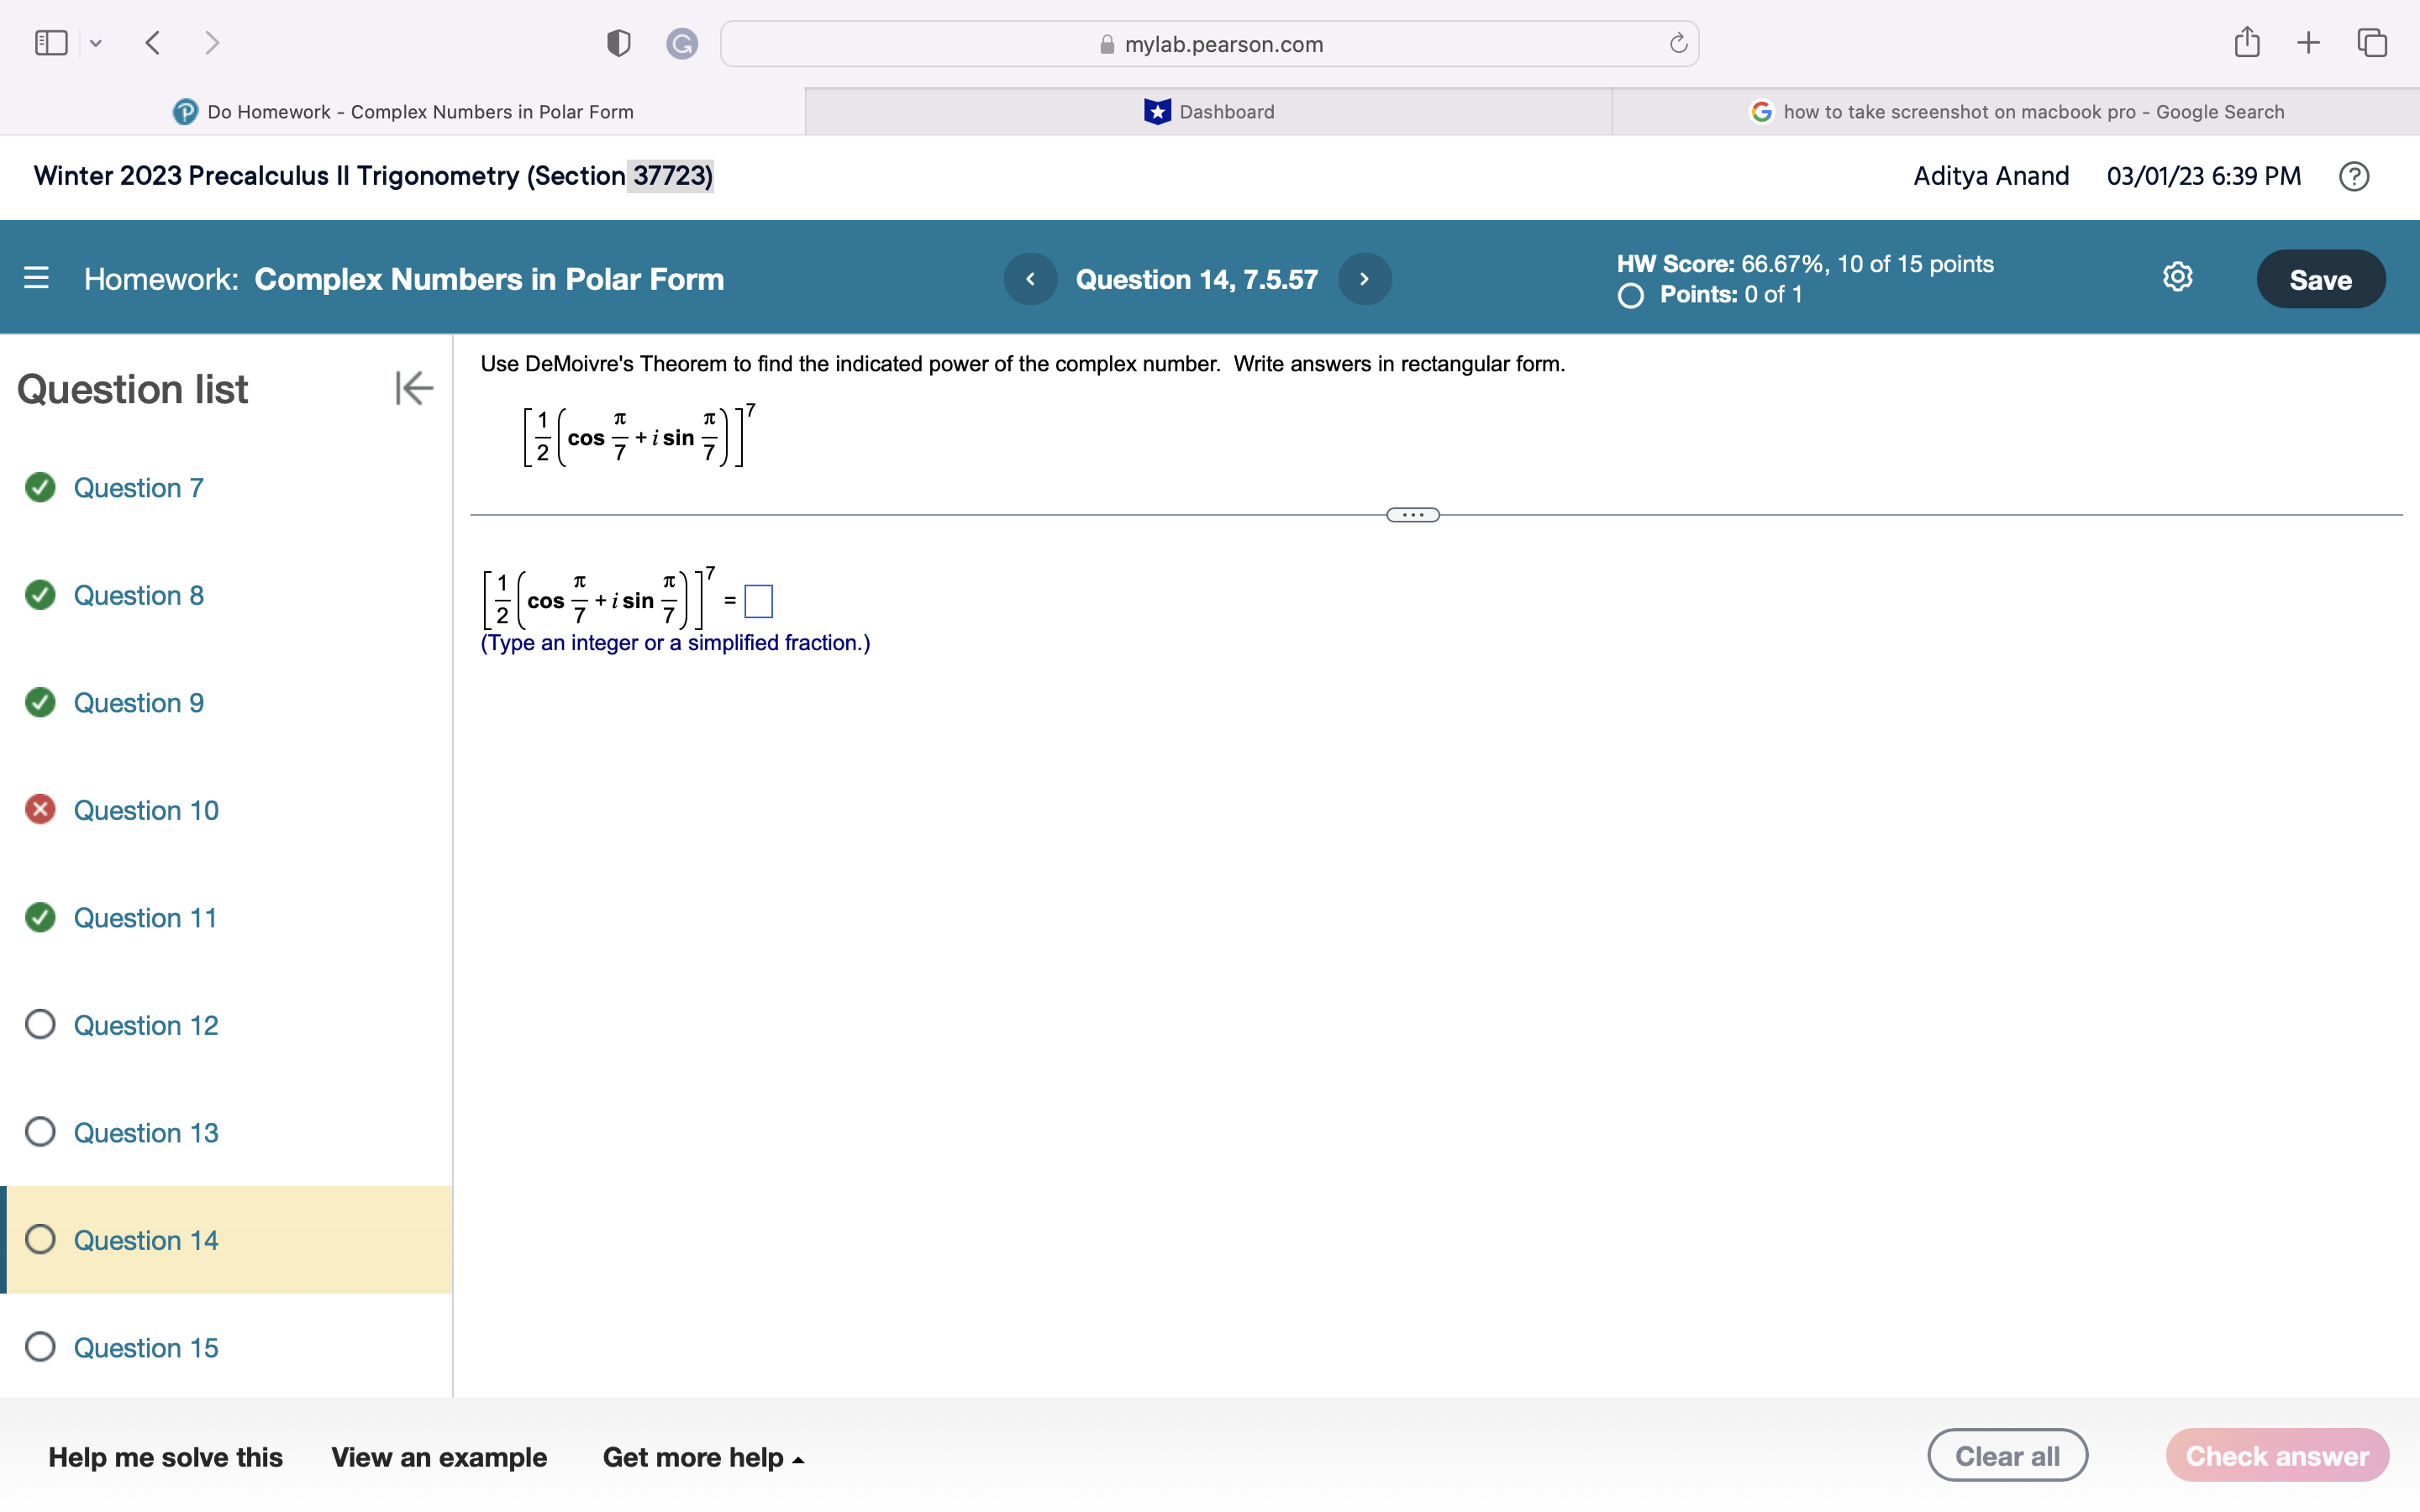
Task: Select the Question 15 radio button
Action: coord(40,1347)
